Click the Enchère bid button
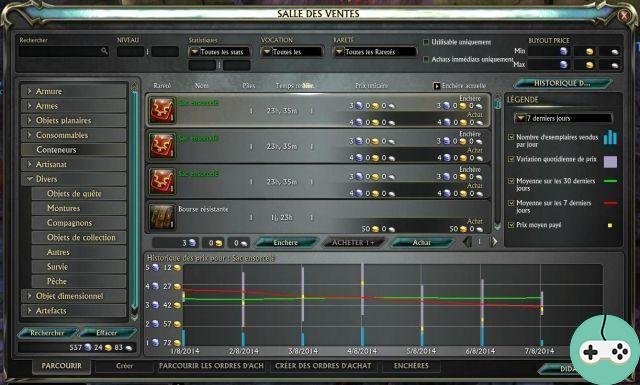 click(286, 243)
